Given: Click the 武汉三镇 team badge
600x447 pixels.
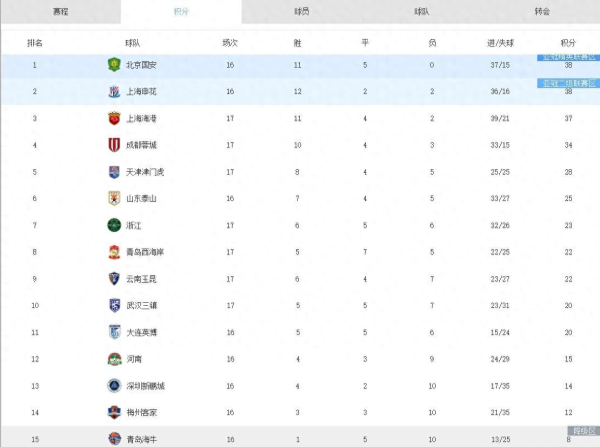Looking at the screenshot, I should (x=114, y=305).
